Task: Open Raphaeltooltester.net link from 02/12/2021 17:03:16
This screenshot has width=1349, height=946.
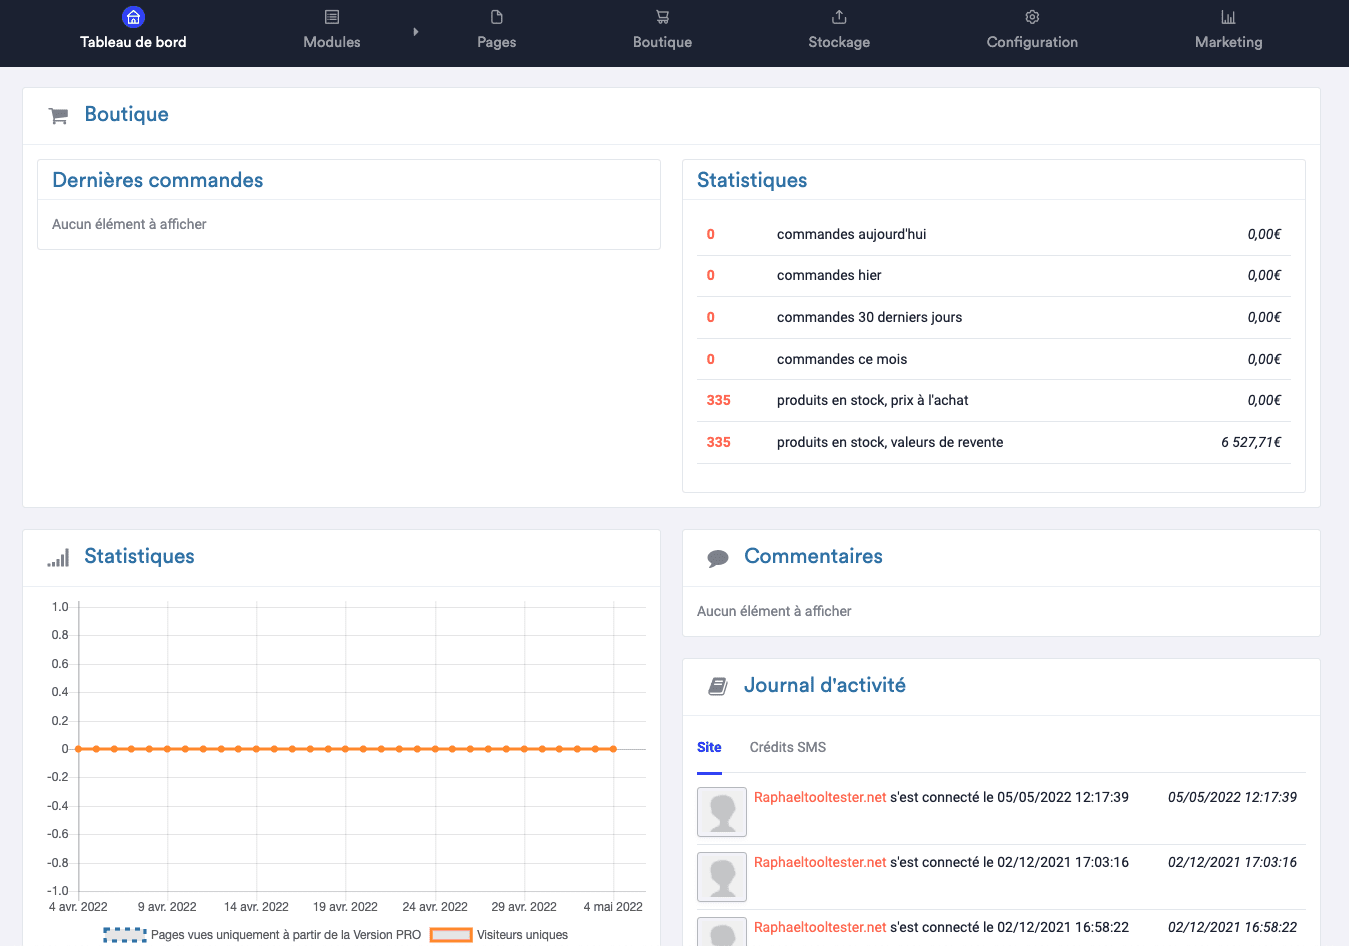Action: pos(820,862)
